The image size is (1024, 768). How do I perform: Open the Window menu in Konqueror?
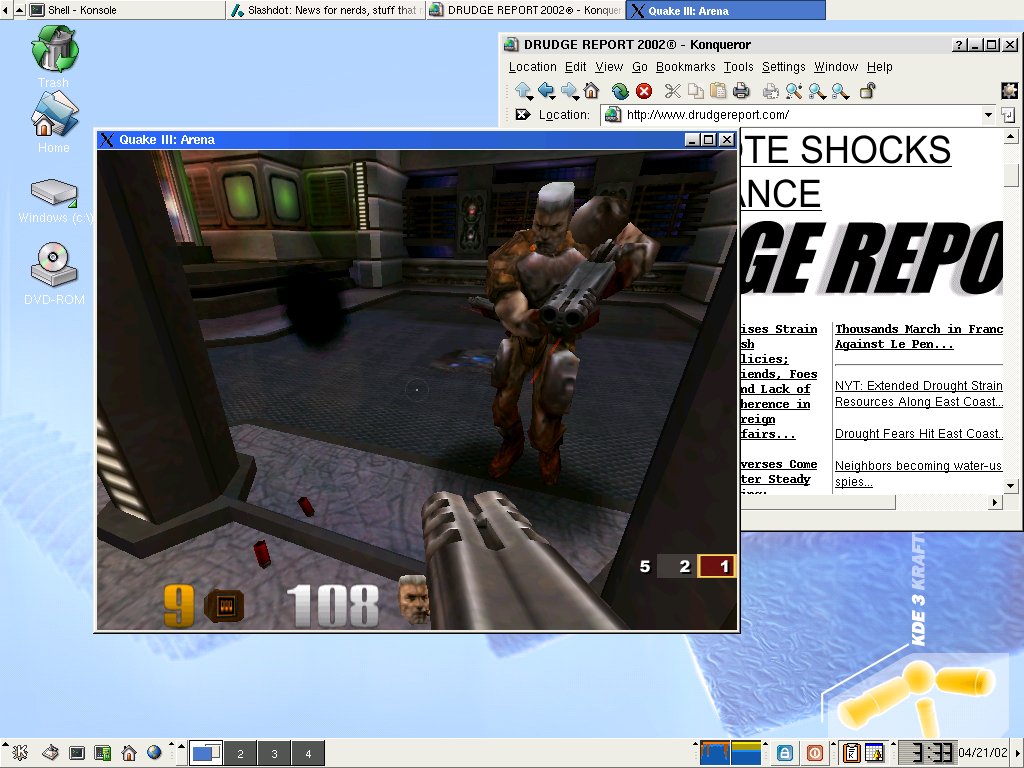pos(836,67)
